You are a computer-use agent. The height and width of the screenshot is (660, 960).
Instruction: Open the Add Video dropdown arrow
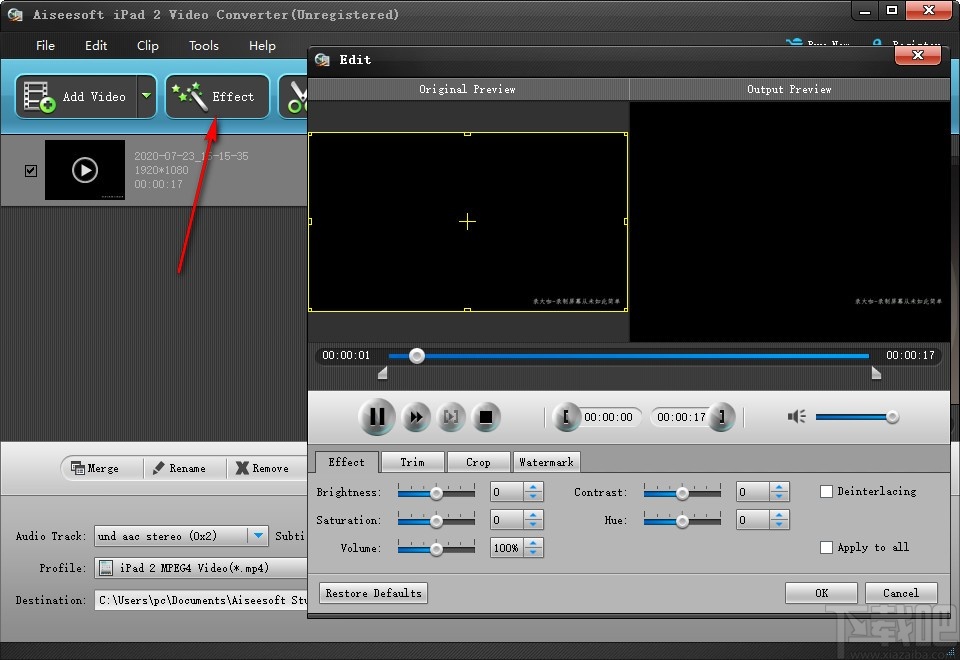point(146,96)
